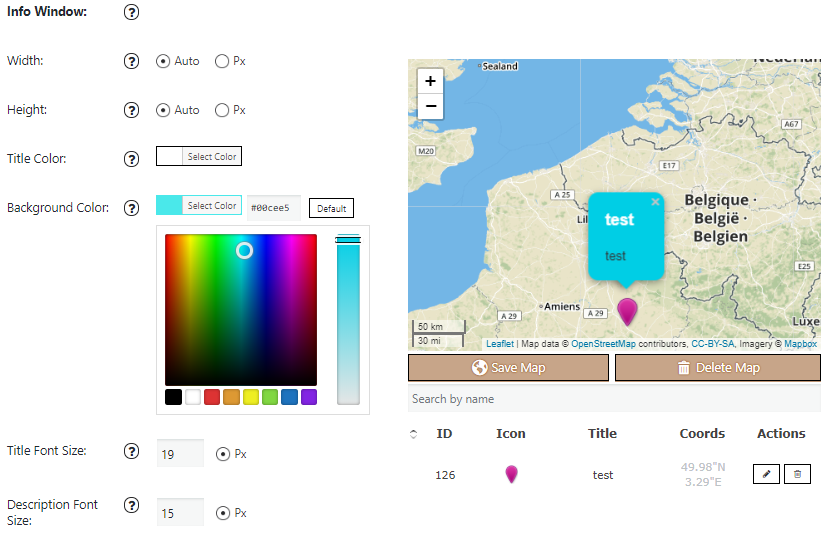The height and width of the screenshot is (545, 834).
Task: Sort the markers table using the sort arrows
Action: tap(414, 434)
